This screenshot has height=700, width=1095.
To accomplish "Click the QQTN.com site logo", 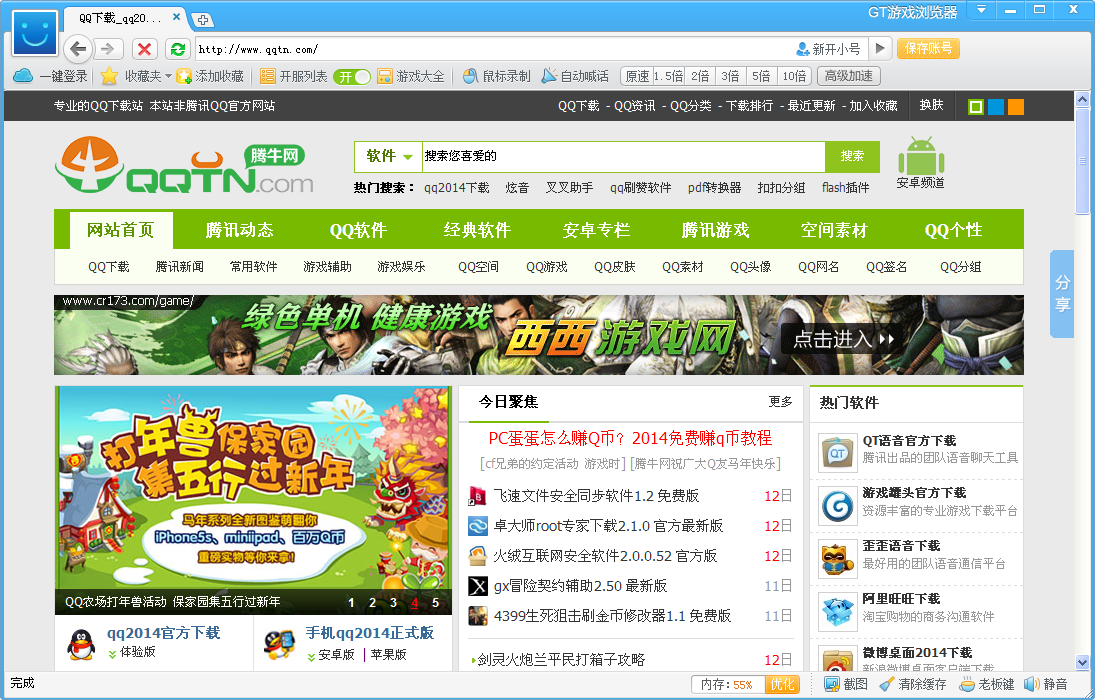I will click(x=185, y=166).
